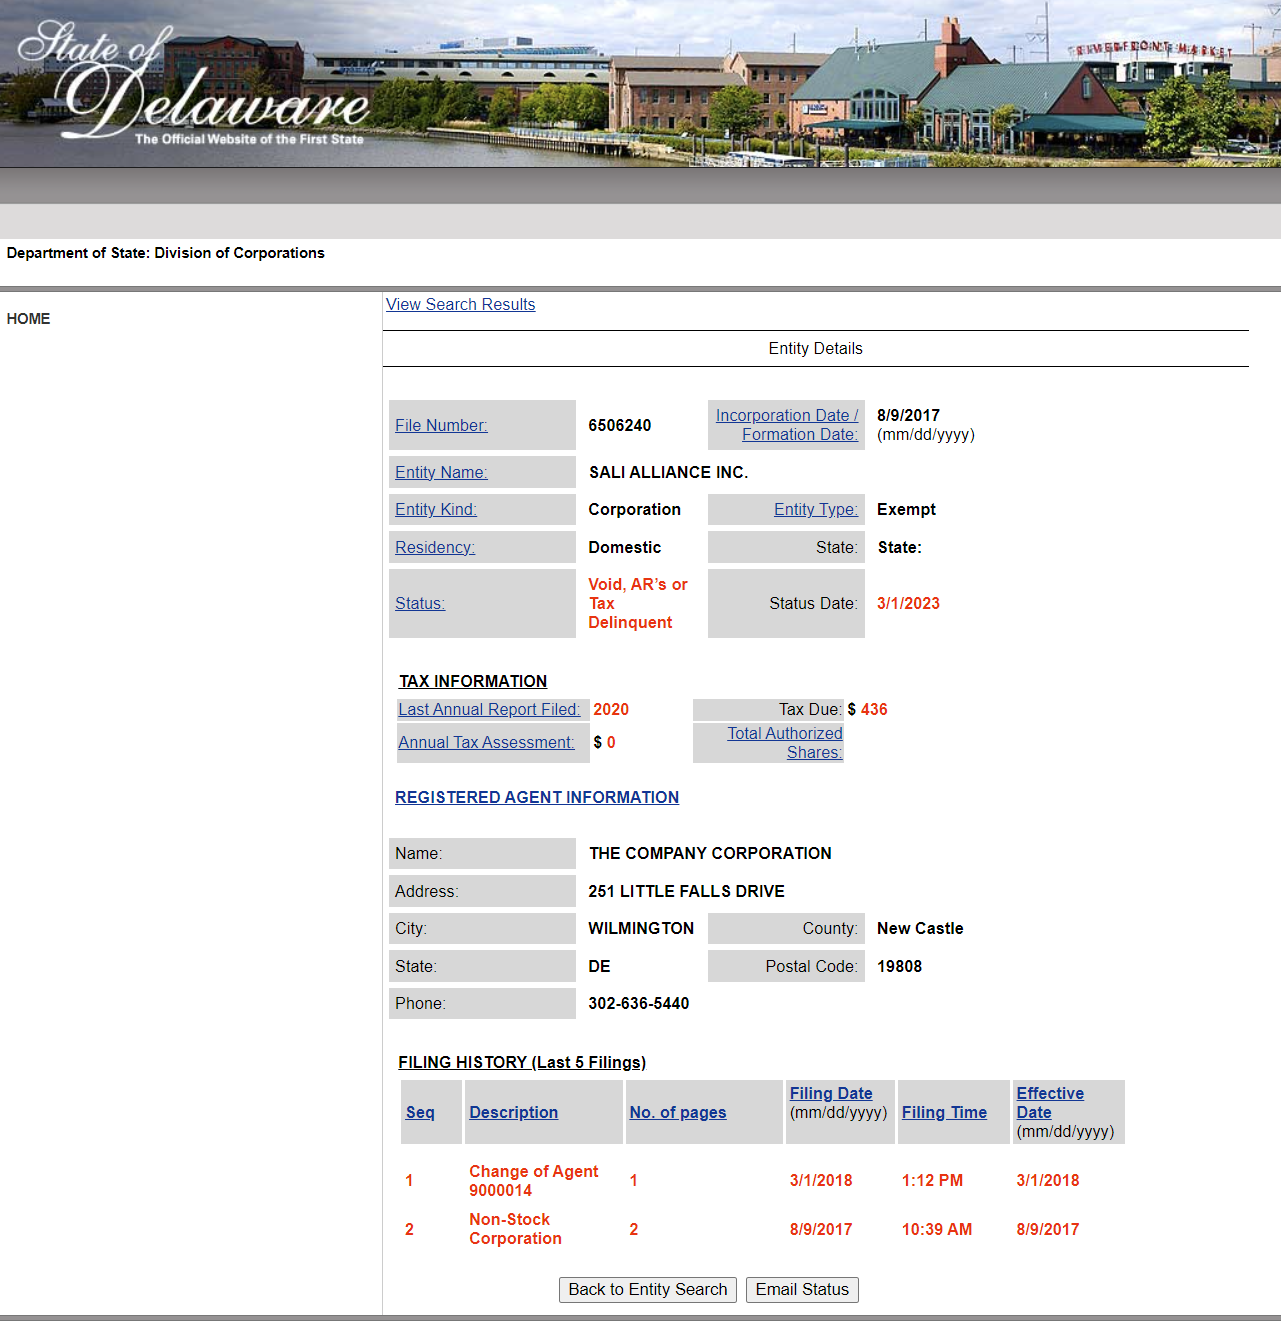Click the Filing Date column header

click(831, 1093)
